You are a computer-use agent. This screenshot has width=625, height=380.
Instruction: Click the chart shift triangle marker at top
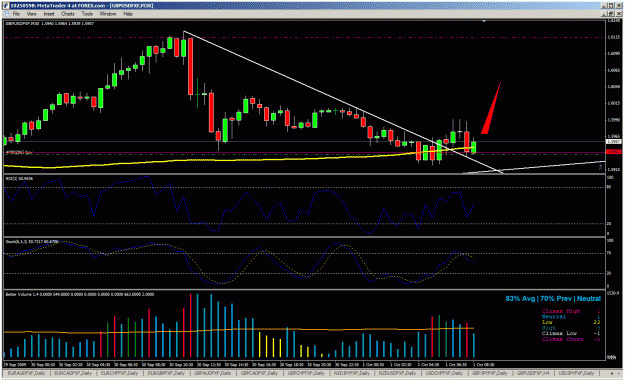(x=484, y=21)
